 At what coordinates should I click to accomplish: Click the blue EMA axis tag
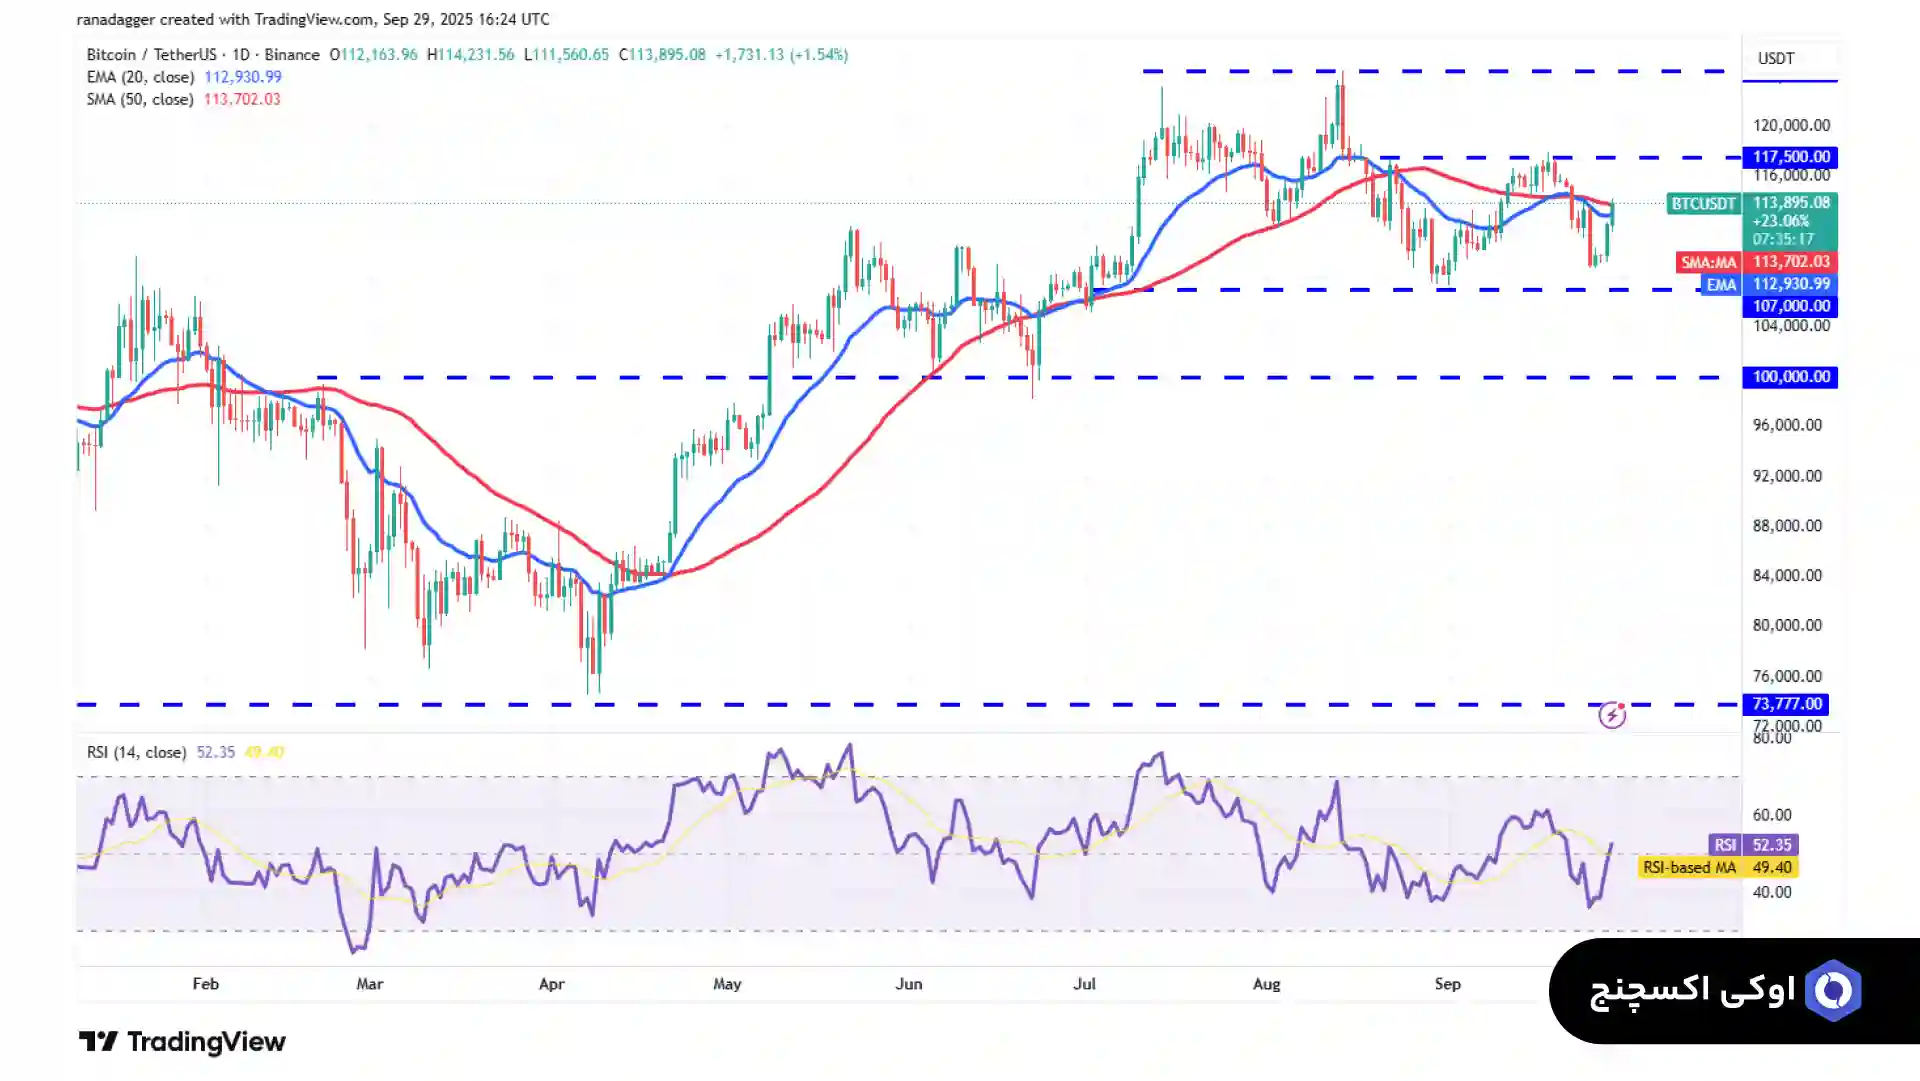1720,285
